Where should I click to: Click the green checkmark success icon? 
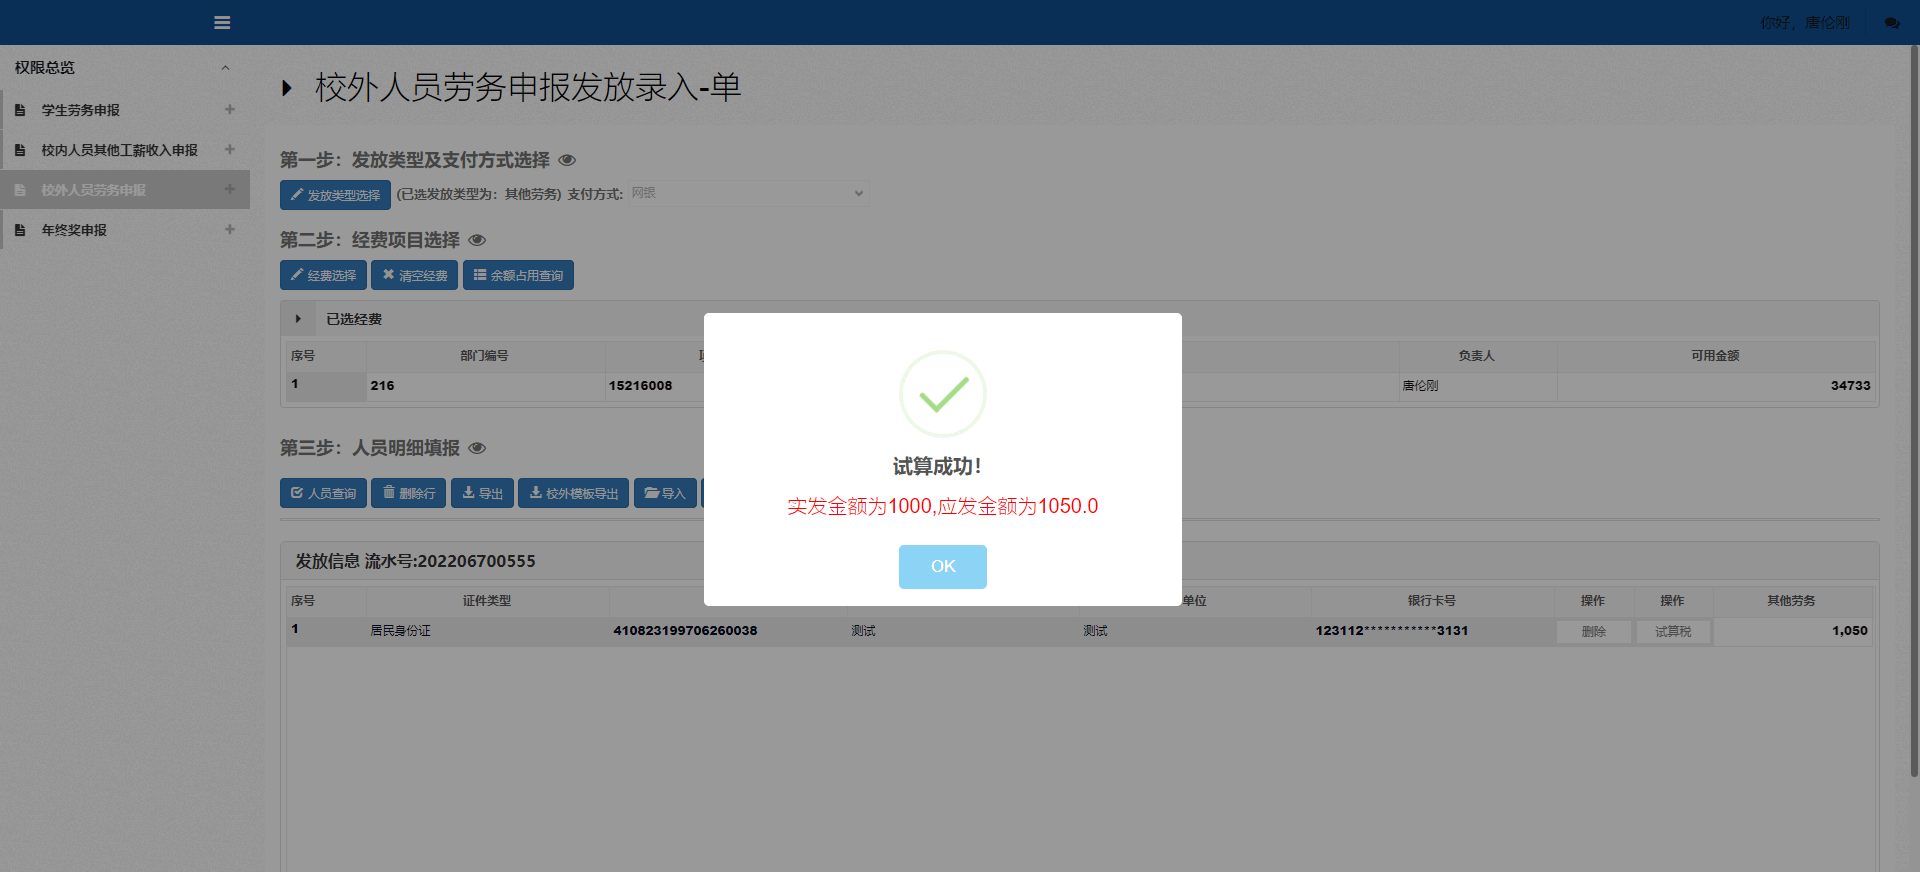pyautogui.click(x=942, y=394)
